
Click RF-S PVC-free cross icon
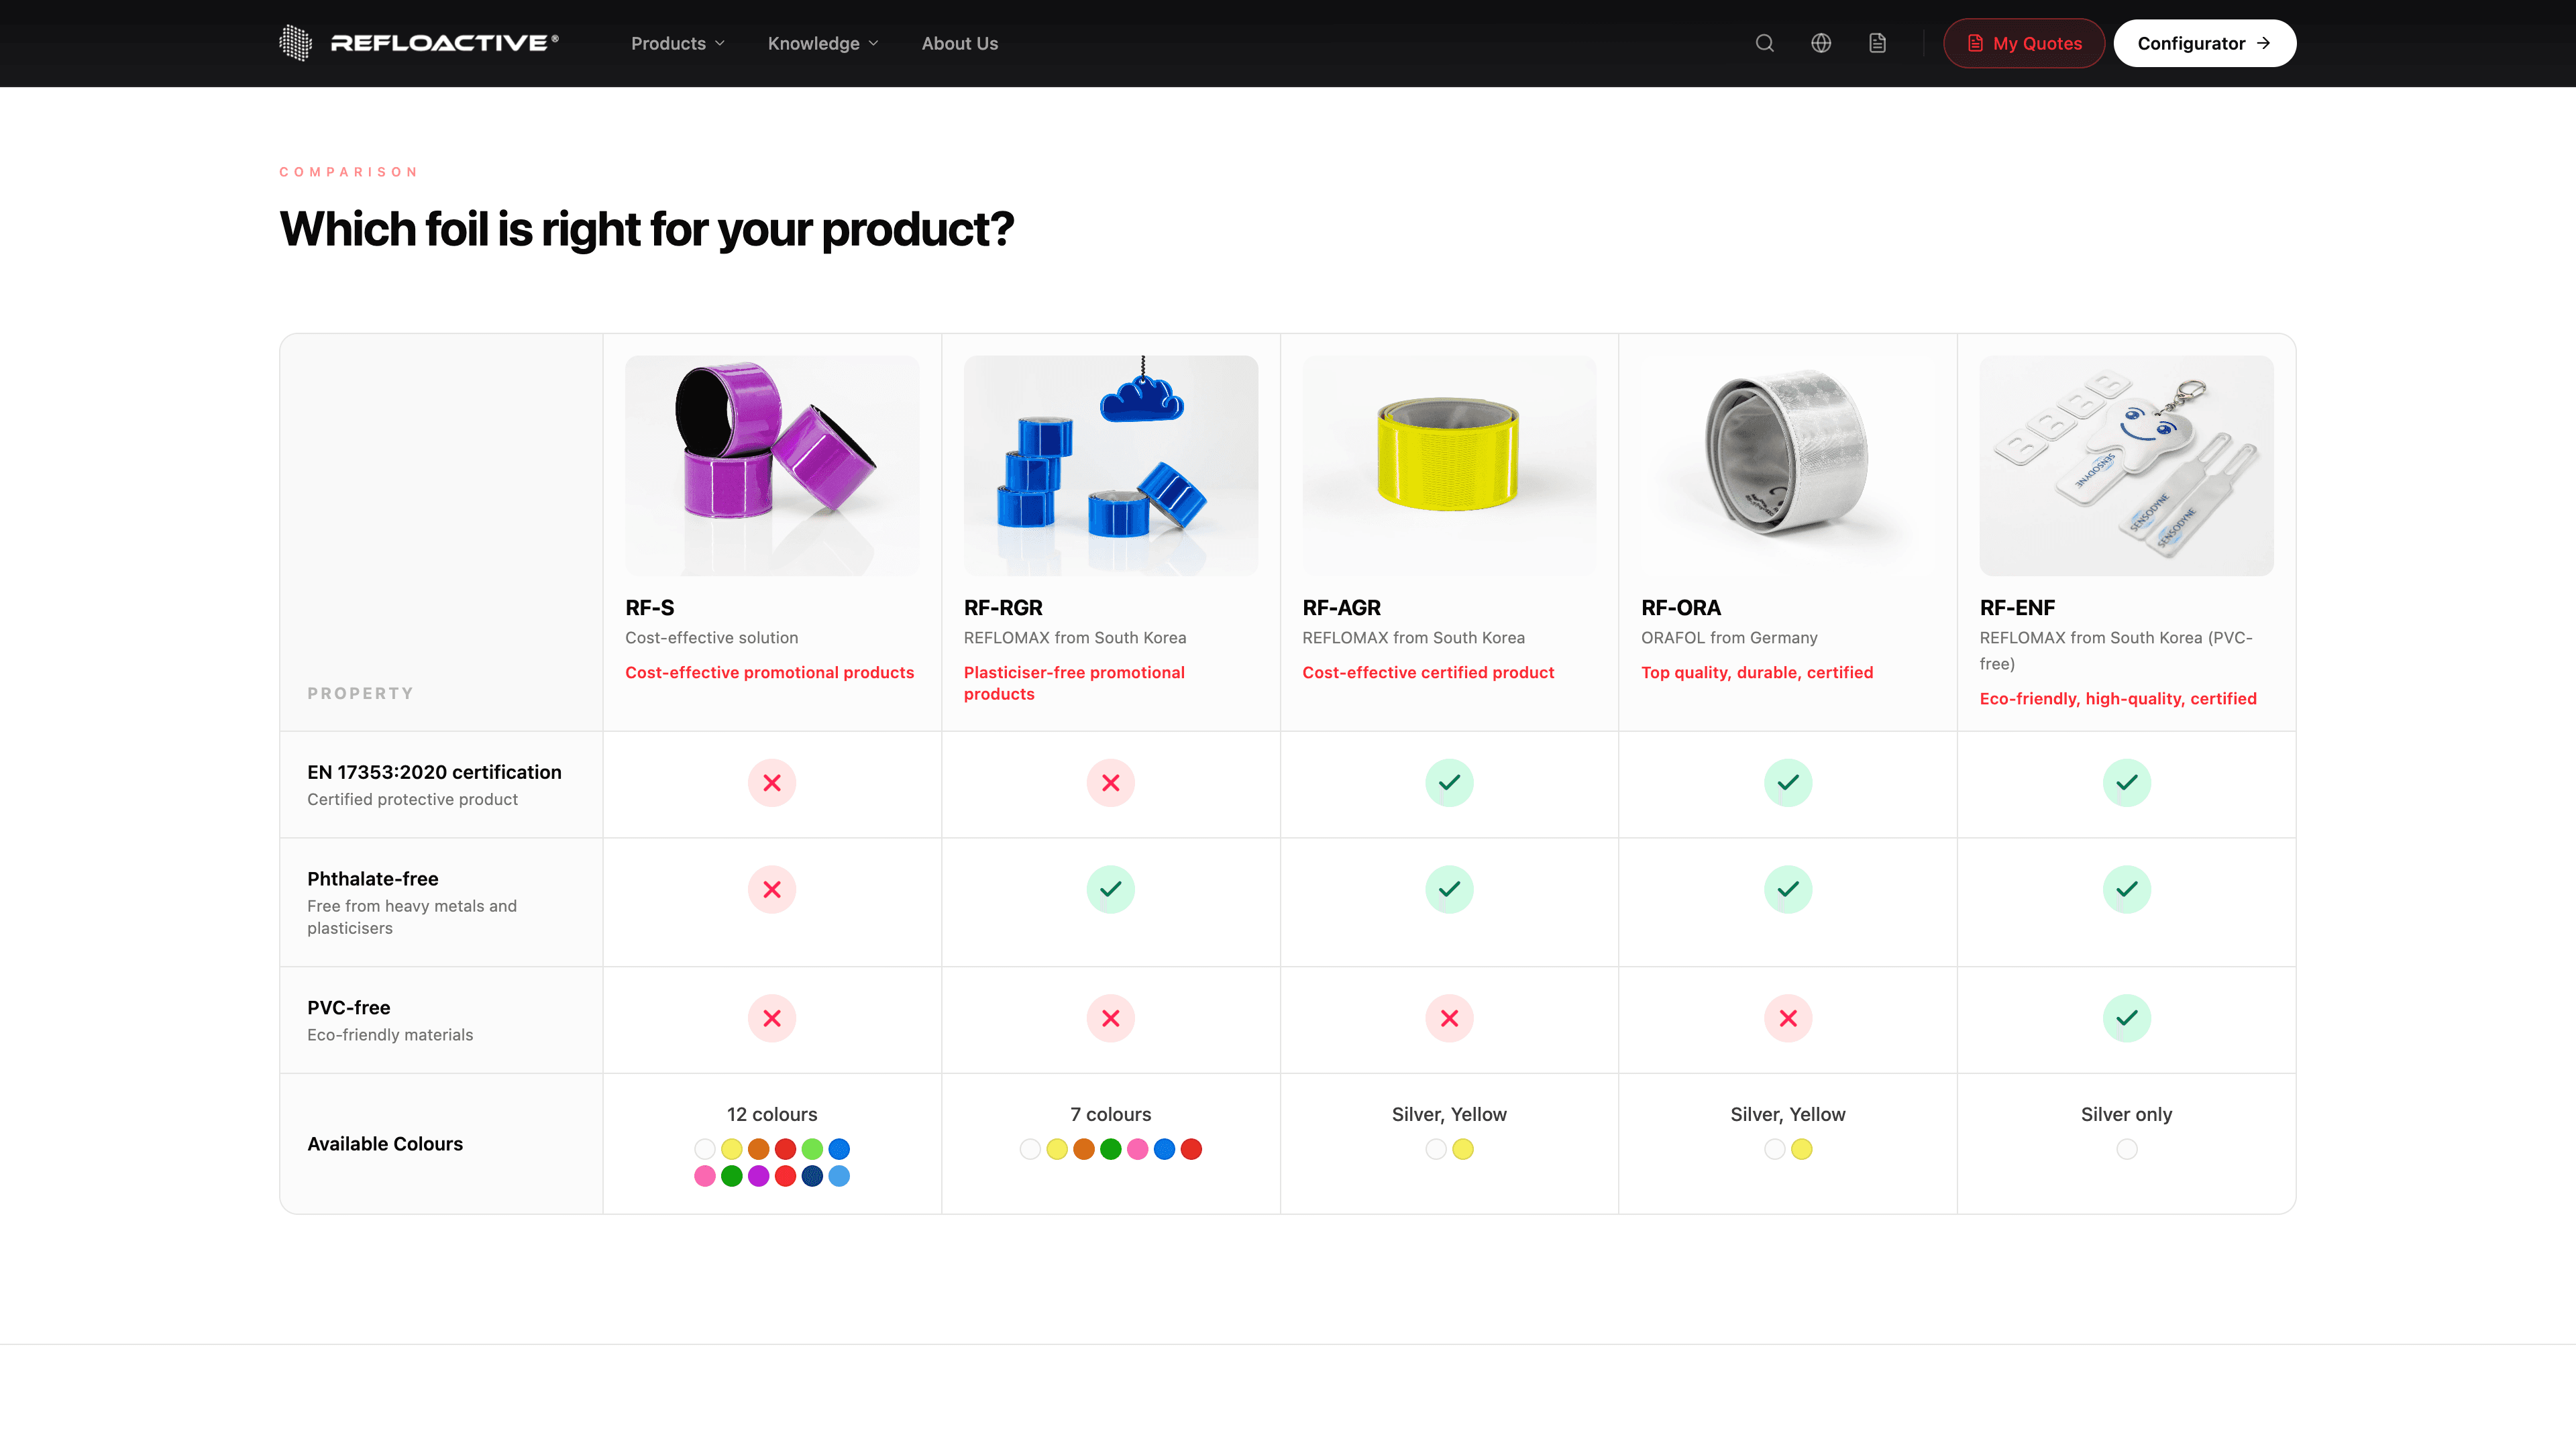coord(772,1018)
